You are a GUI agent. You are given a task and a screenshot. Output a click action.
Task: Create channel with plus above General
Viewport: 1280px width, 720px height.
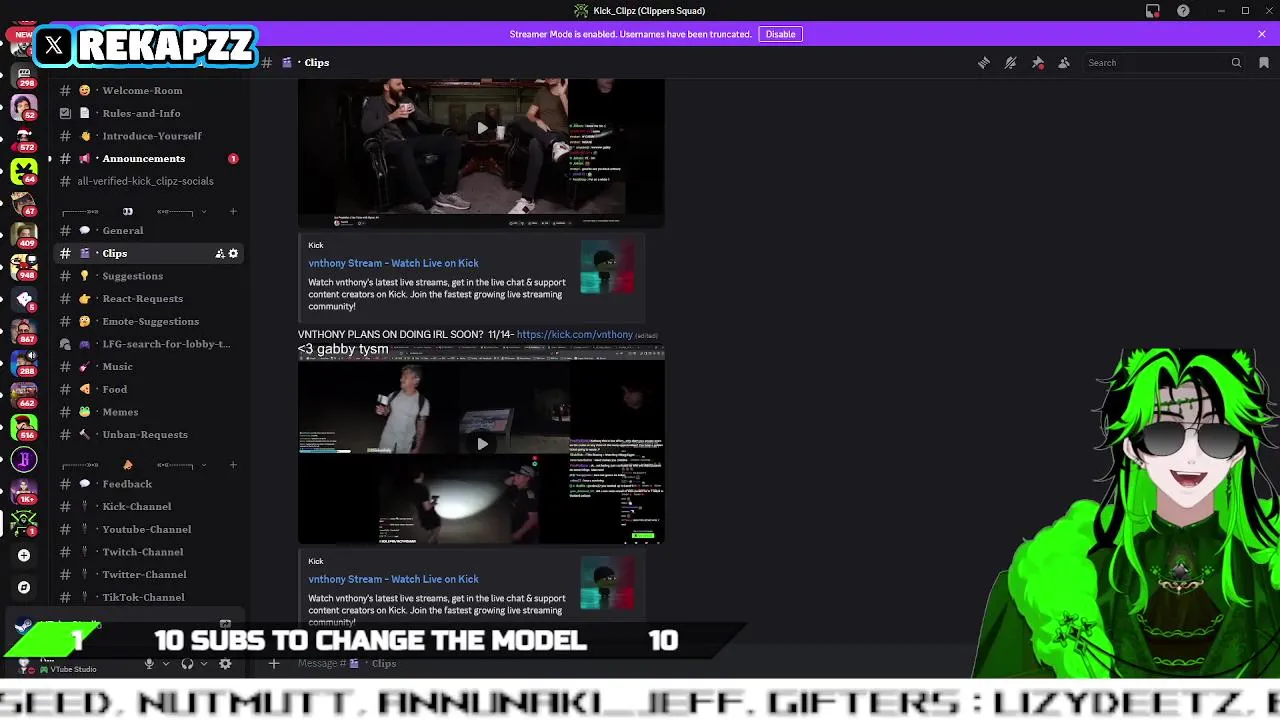pos(233,211)
